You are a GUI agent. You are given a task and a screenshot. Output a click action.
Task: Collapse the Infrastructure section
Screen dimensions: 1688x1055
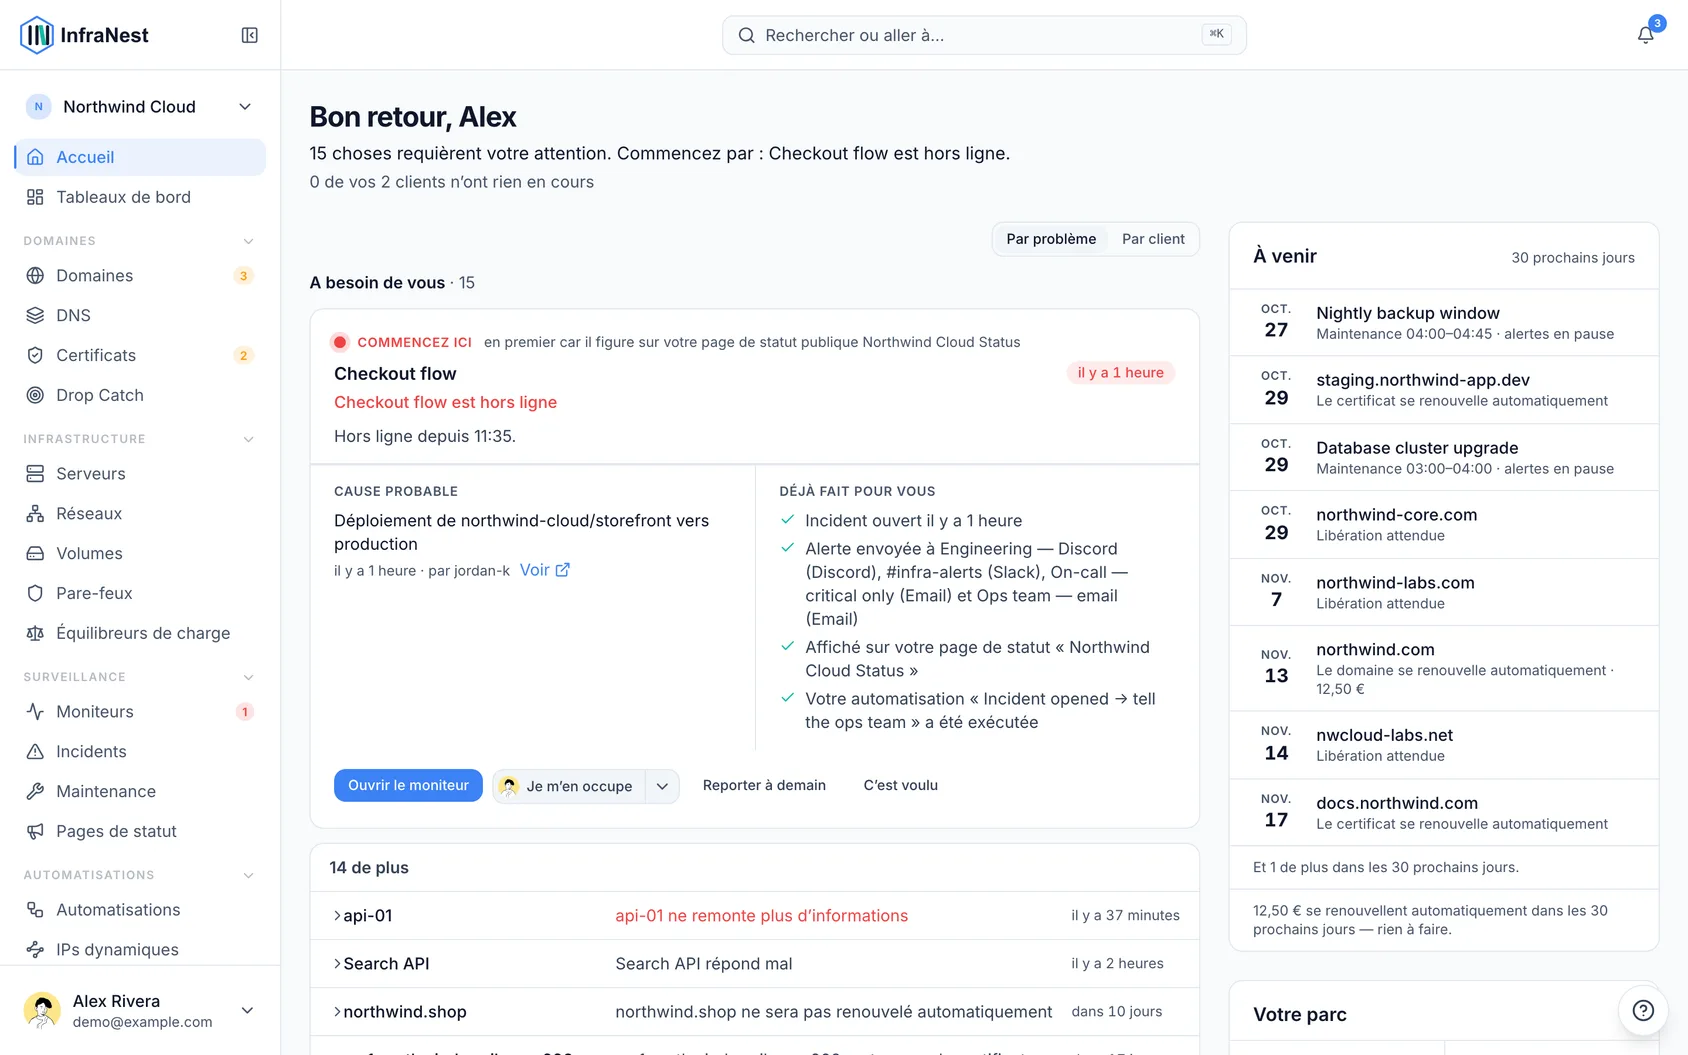pos(249,439)
